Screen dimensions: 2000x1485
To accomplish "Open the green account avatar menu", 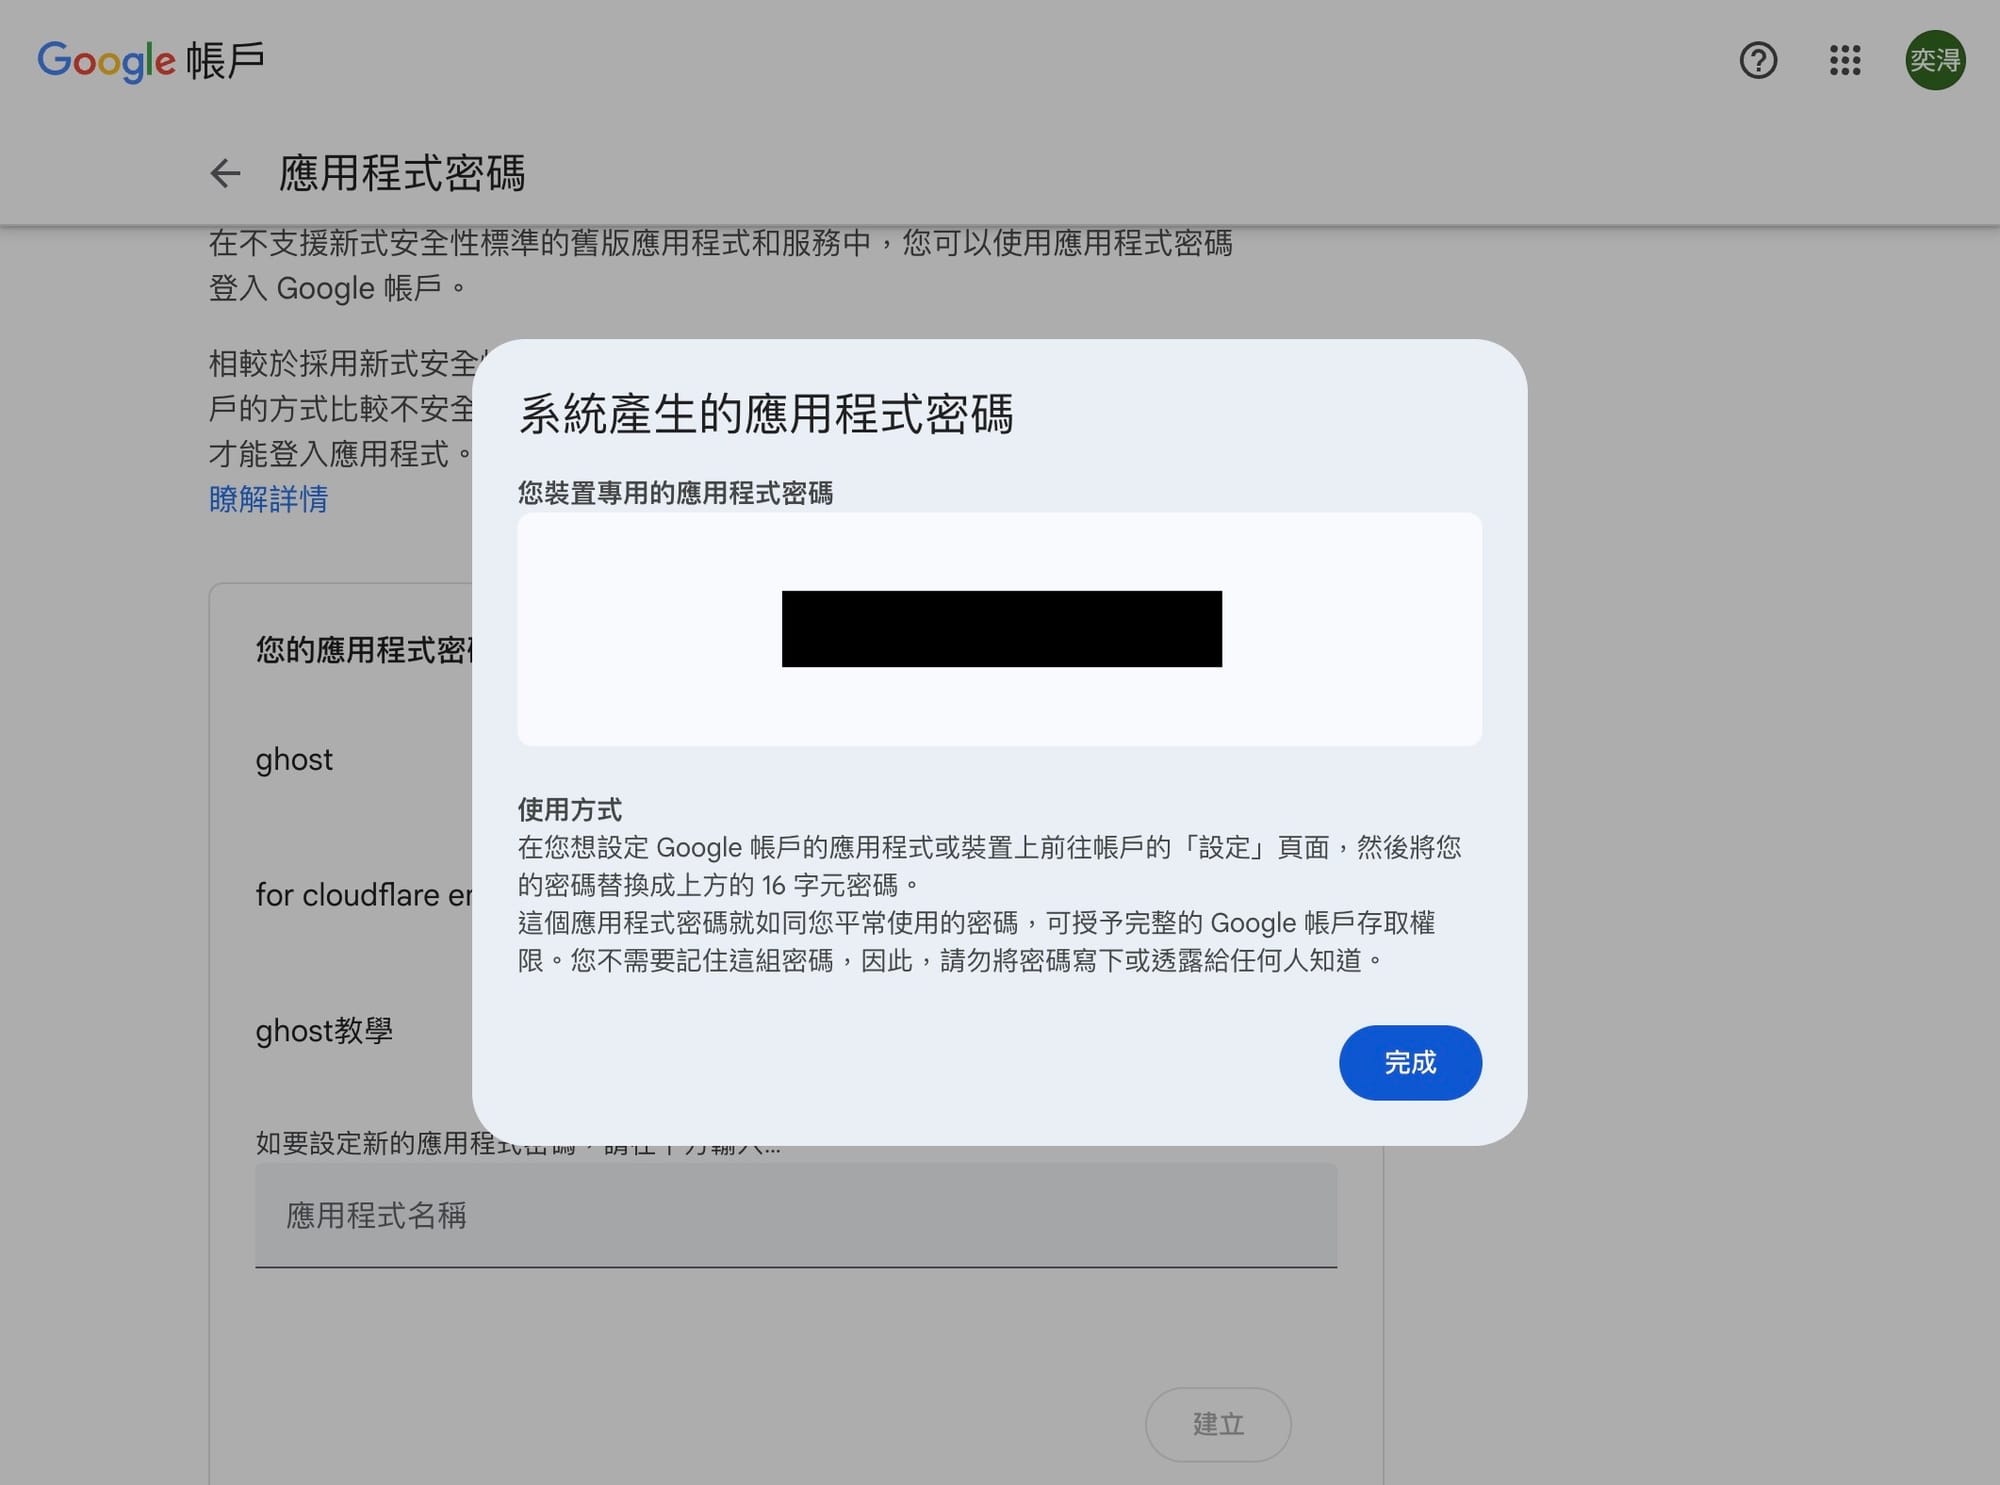I will click(x=1935, y=61).
